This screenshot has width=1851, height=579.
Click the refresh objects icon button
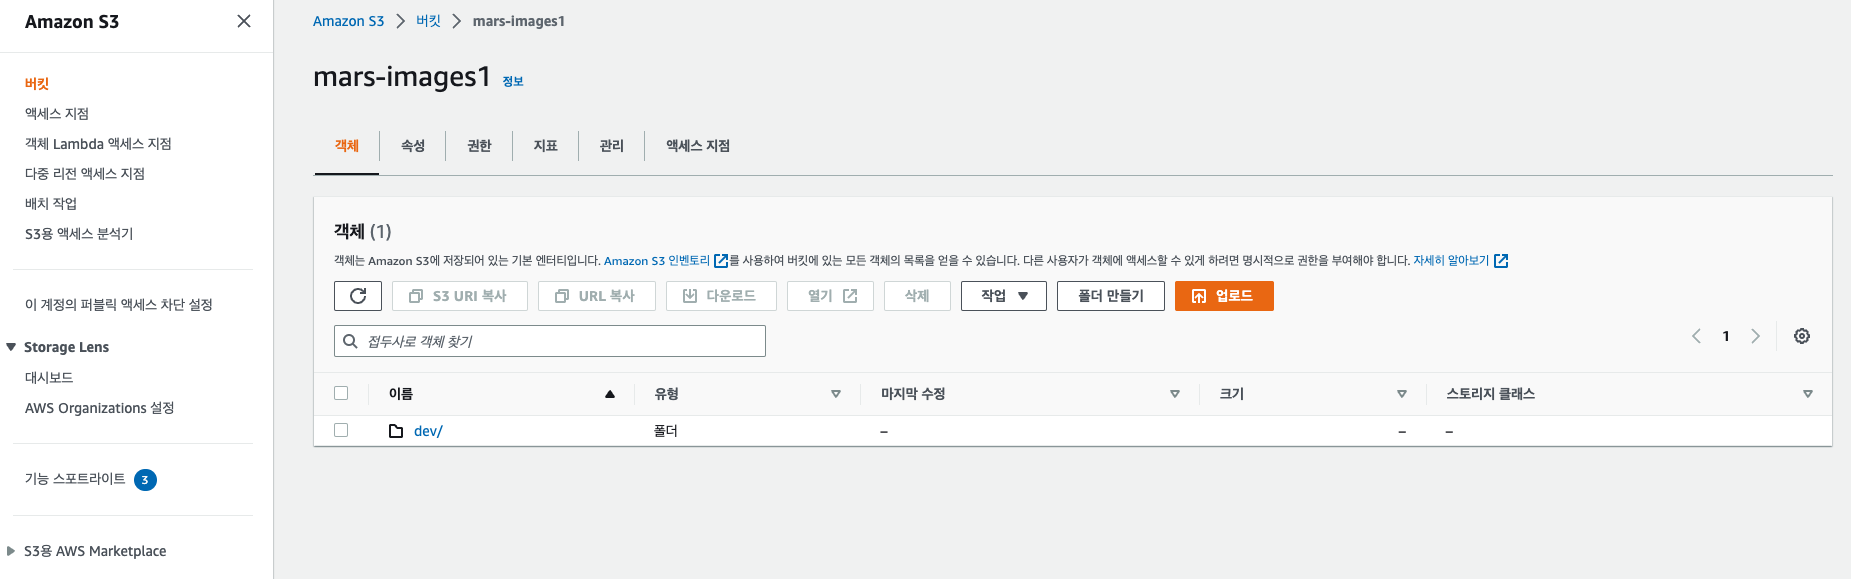(x=358, y=296)
